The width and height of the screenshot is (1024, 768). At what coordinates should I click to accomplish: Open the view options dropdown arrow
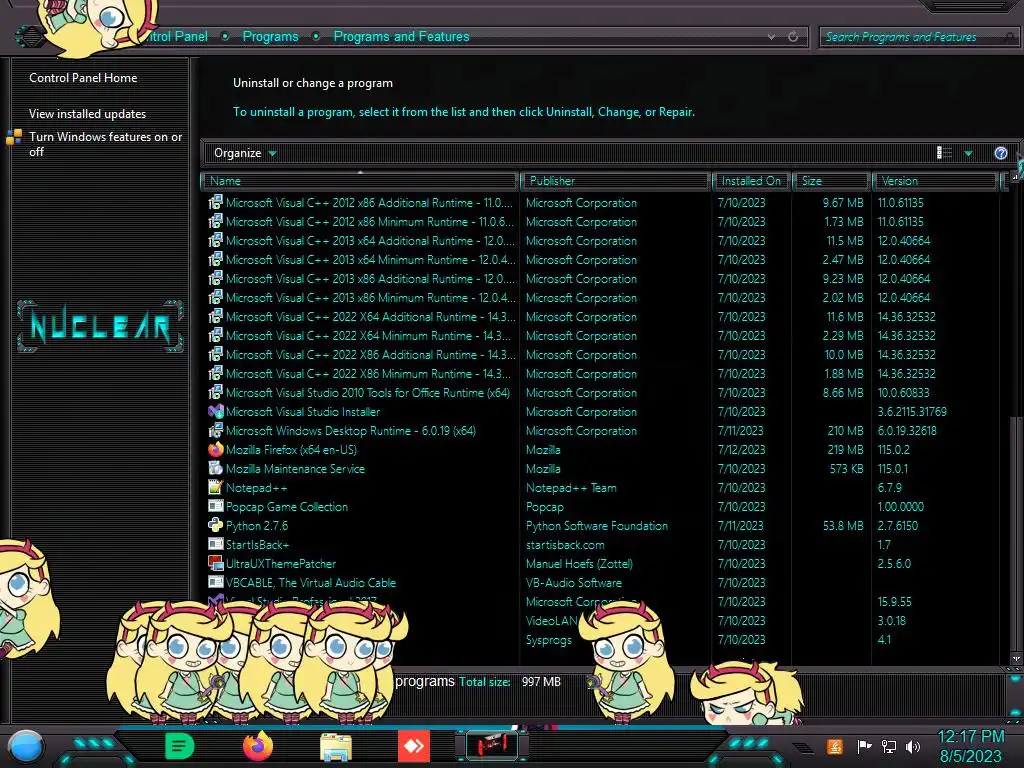[x=968, y=153]
